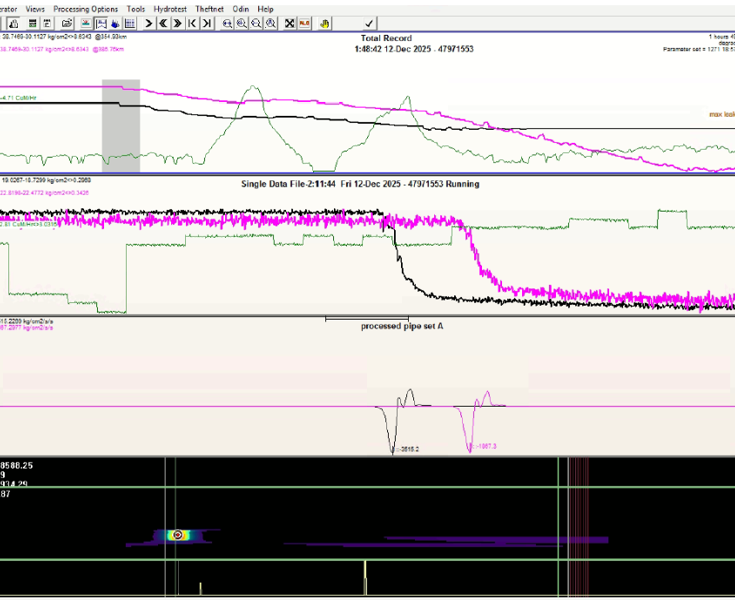735x600 pixels.
Task: Click the circular hotspot in the heatmap
Action: point(178,535)
